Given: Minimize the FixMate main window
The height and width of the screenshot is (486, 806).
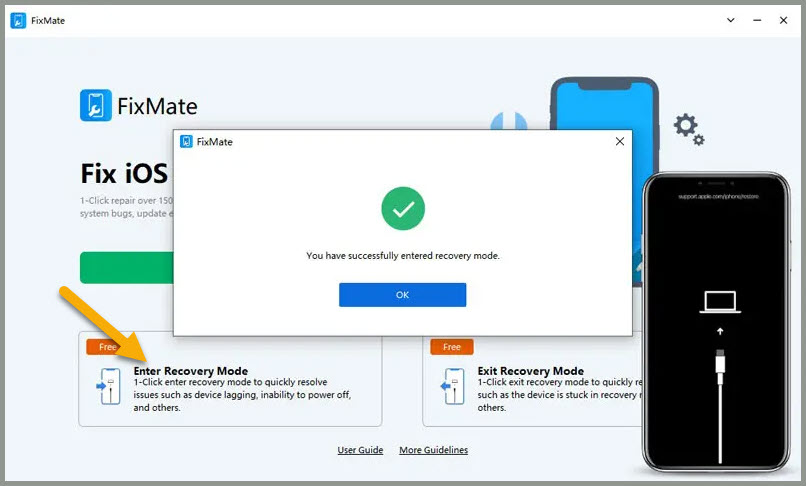Looking at the screenshot, I should [757, 20].
